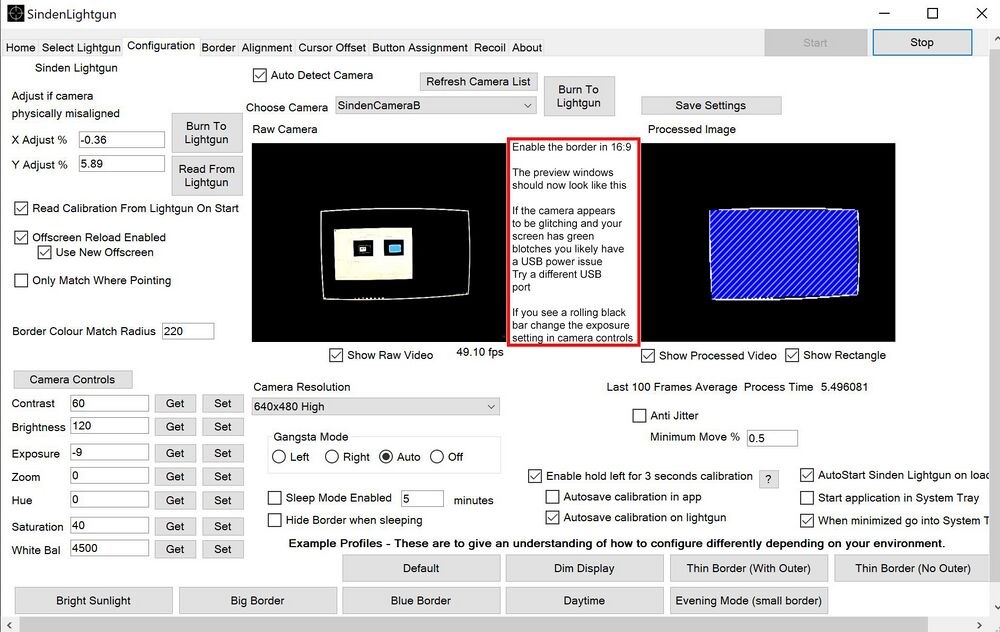The image size is (1000, 632).
Task: Apply Evening Mode (small border) profile
Action: point(749,601)
